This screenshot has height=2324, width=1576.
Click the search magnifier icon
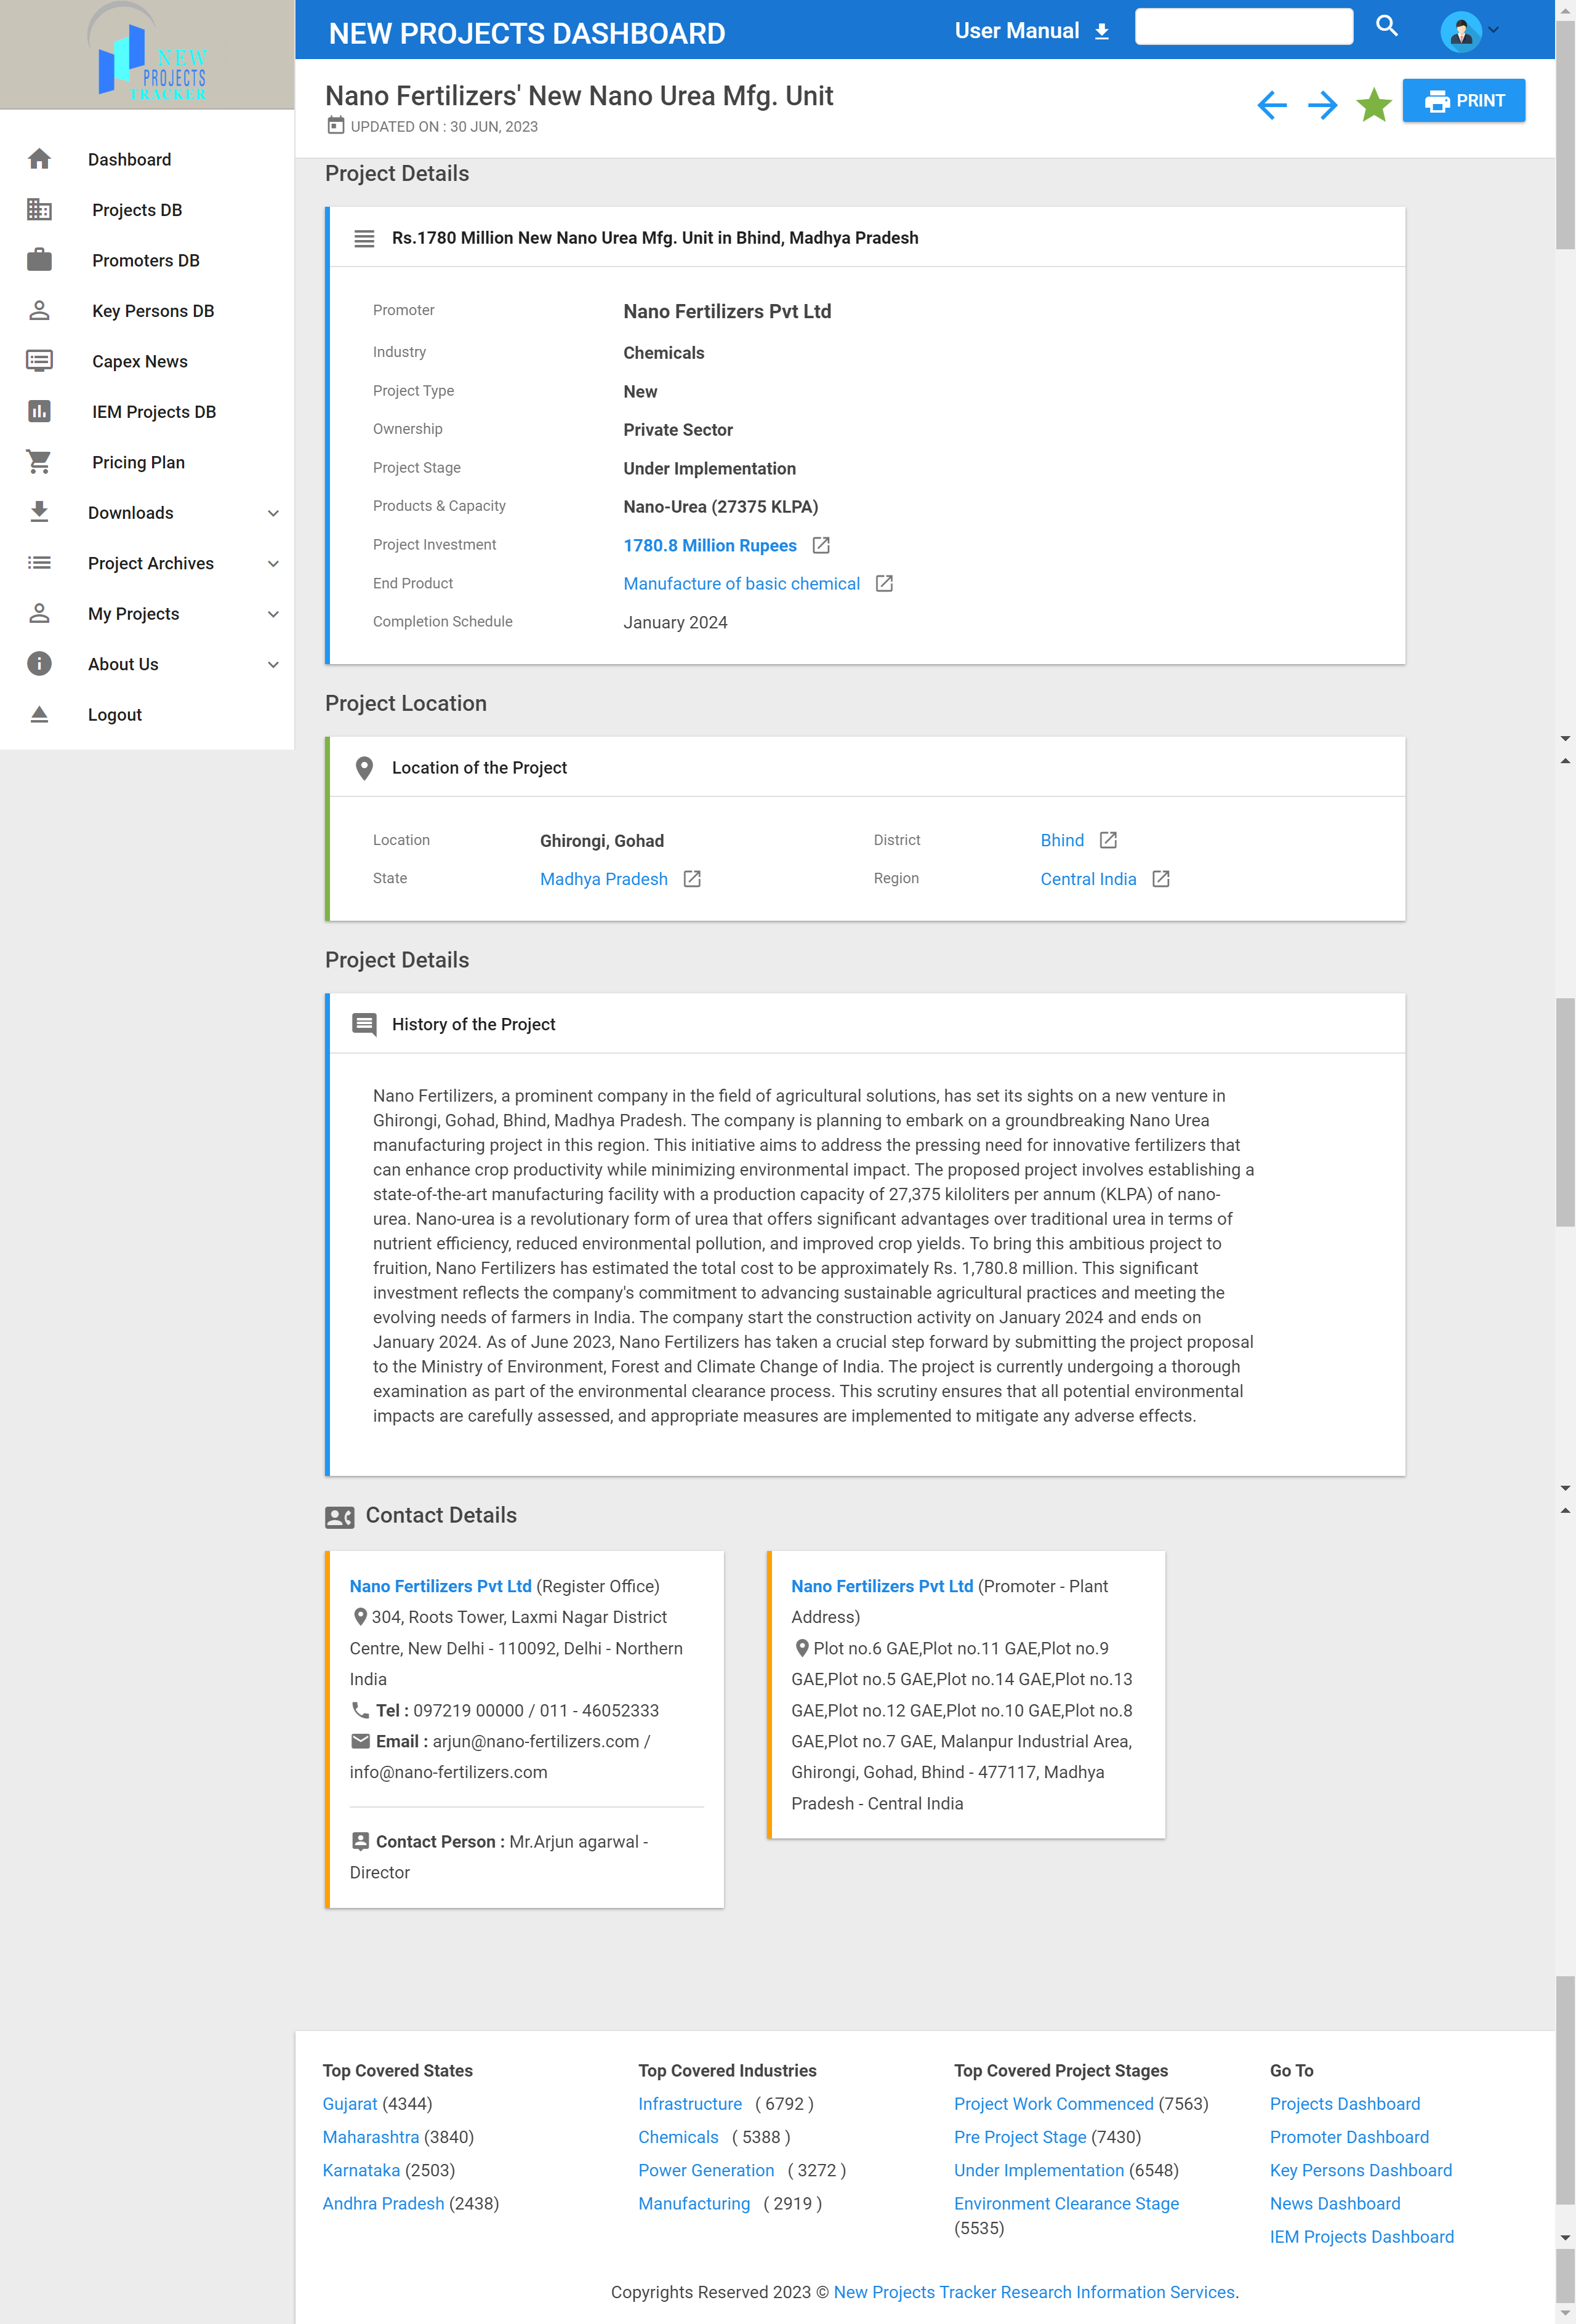click(1386, 26)
